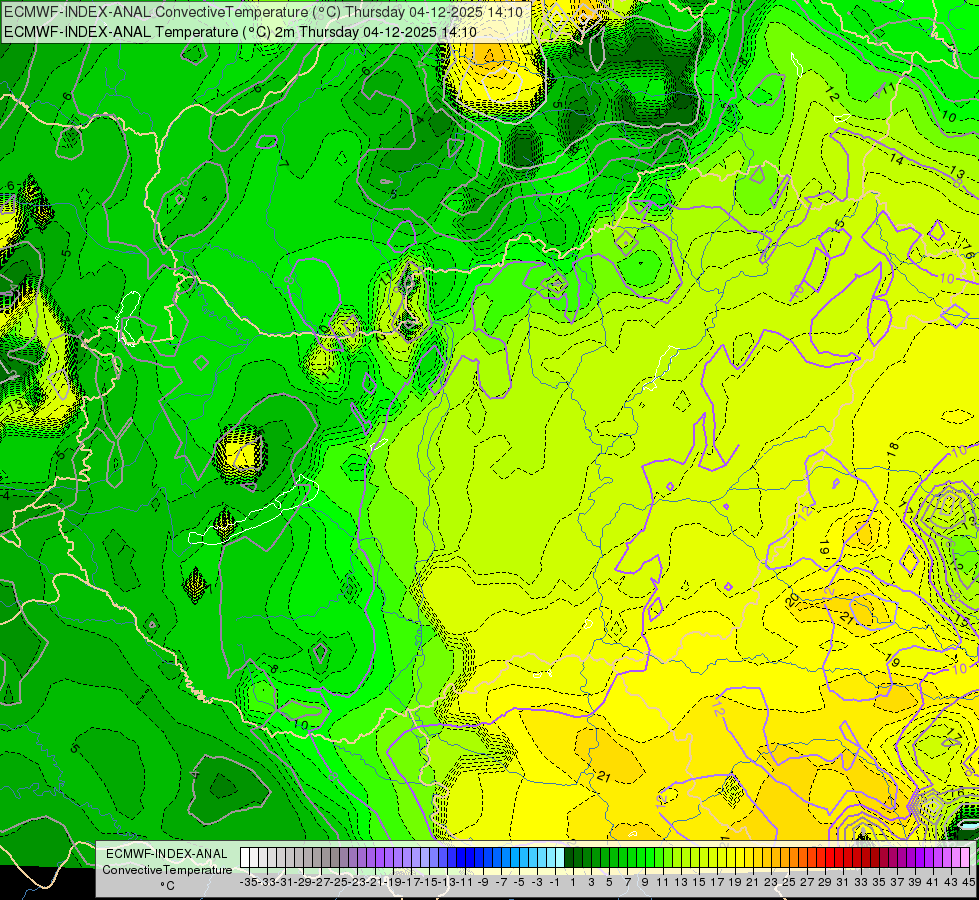979x900 pixels.
Task: Click legend scale value -21
Action: click(x=375, y=882)
